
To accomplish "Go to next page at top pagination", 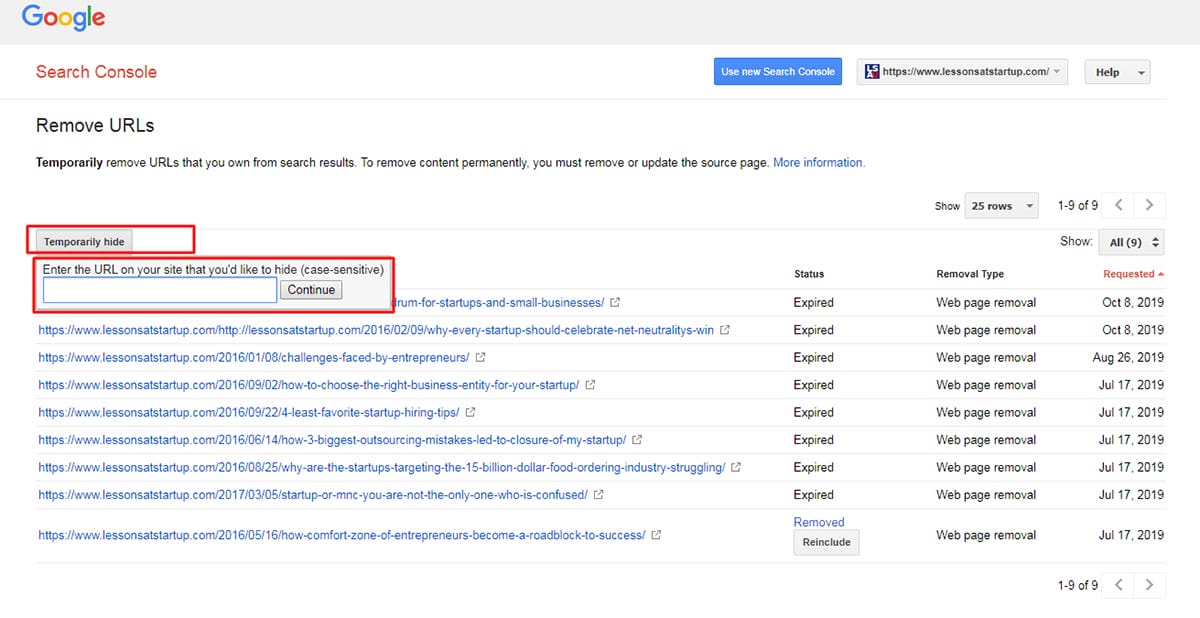I will [x=1150, y=205].
